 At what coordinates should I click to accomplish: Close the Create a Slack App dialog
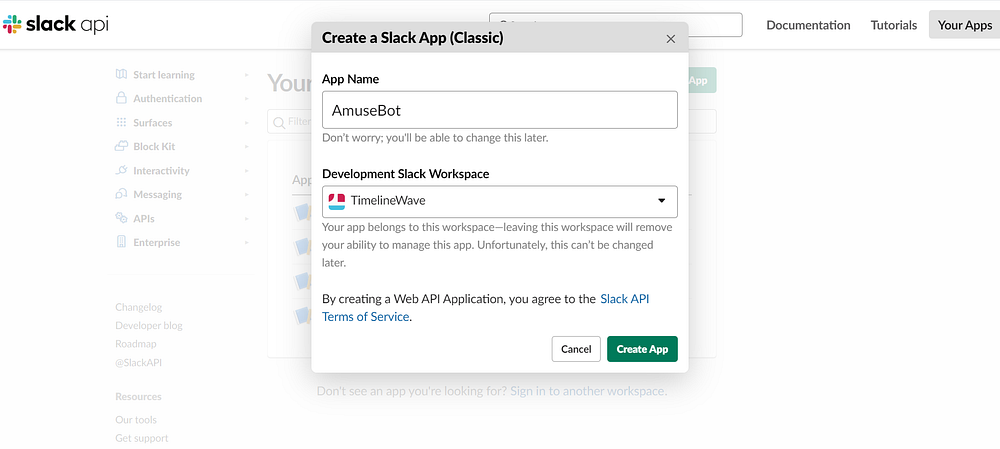click(x=670, y=39)
